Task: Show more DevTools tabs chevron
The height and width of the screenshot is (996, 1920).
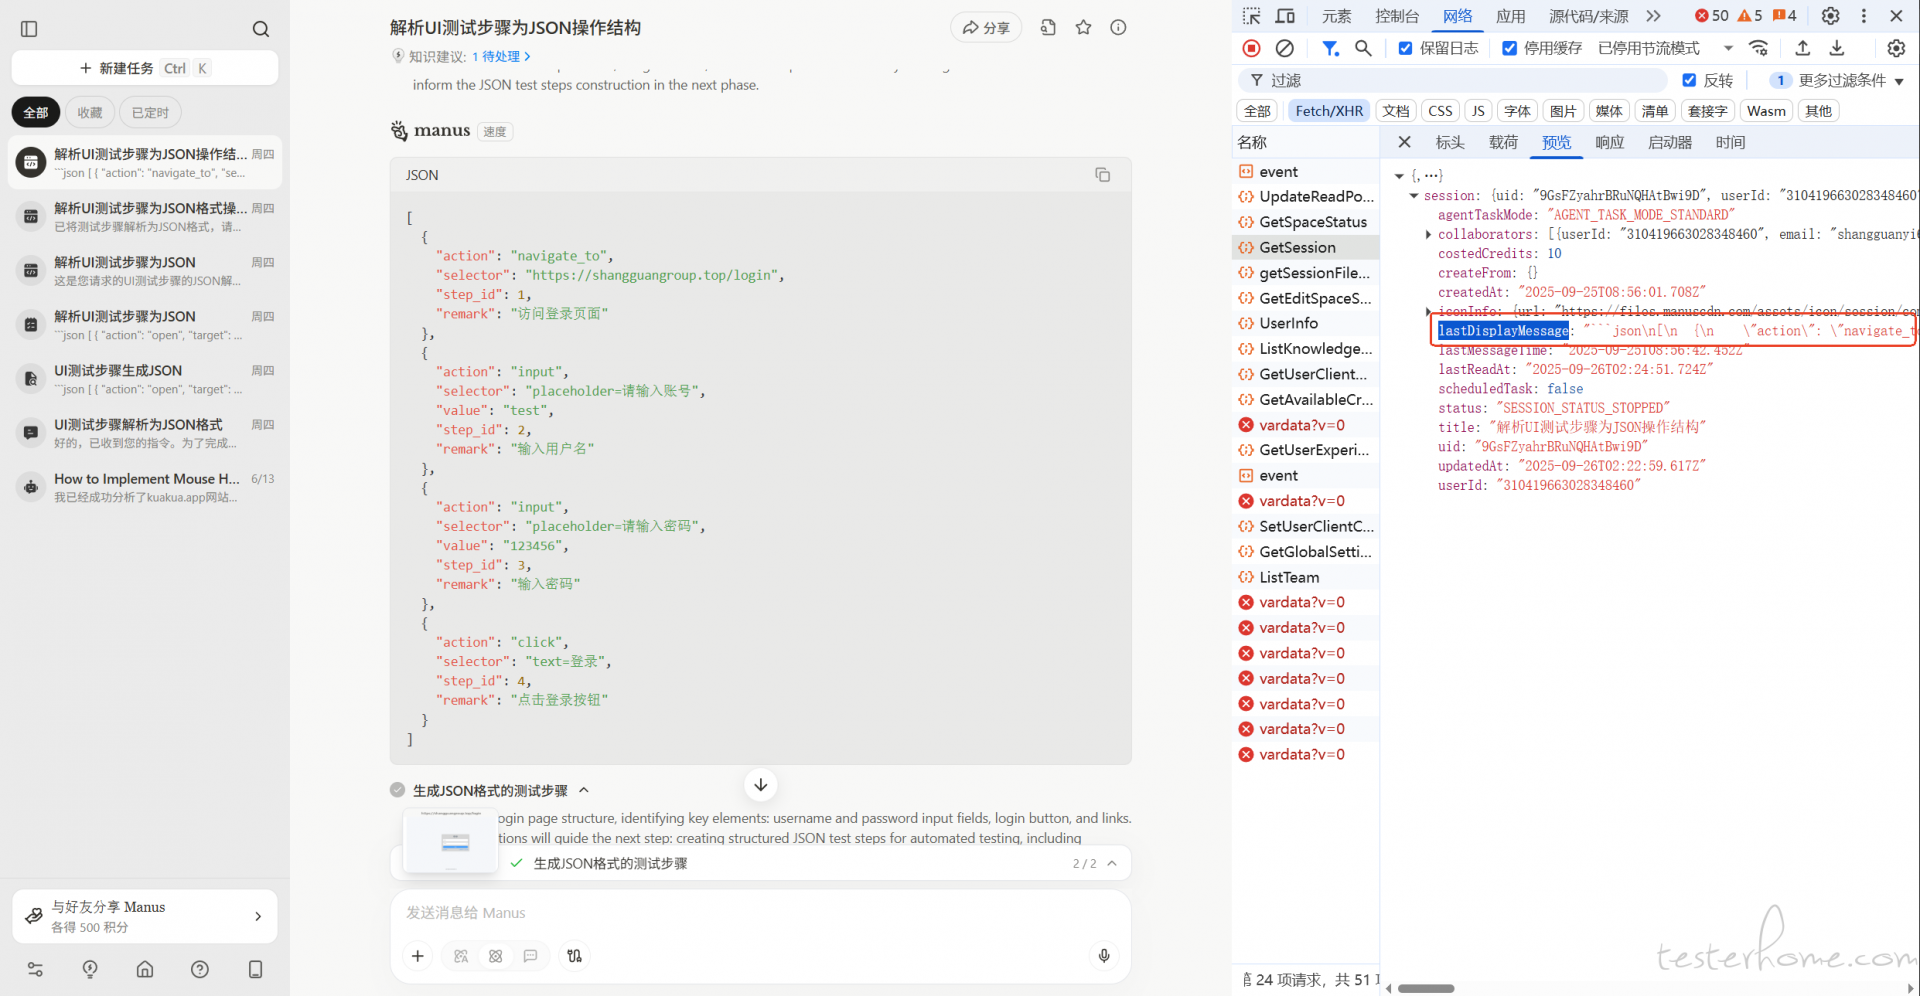Action: pyautogui.click(x=1653, y=16)
